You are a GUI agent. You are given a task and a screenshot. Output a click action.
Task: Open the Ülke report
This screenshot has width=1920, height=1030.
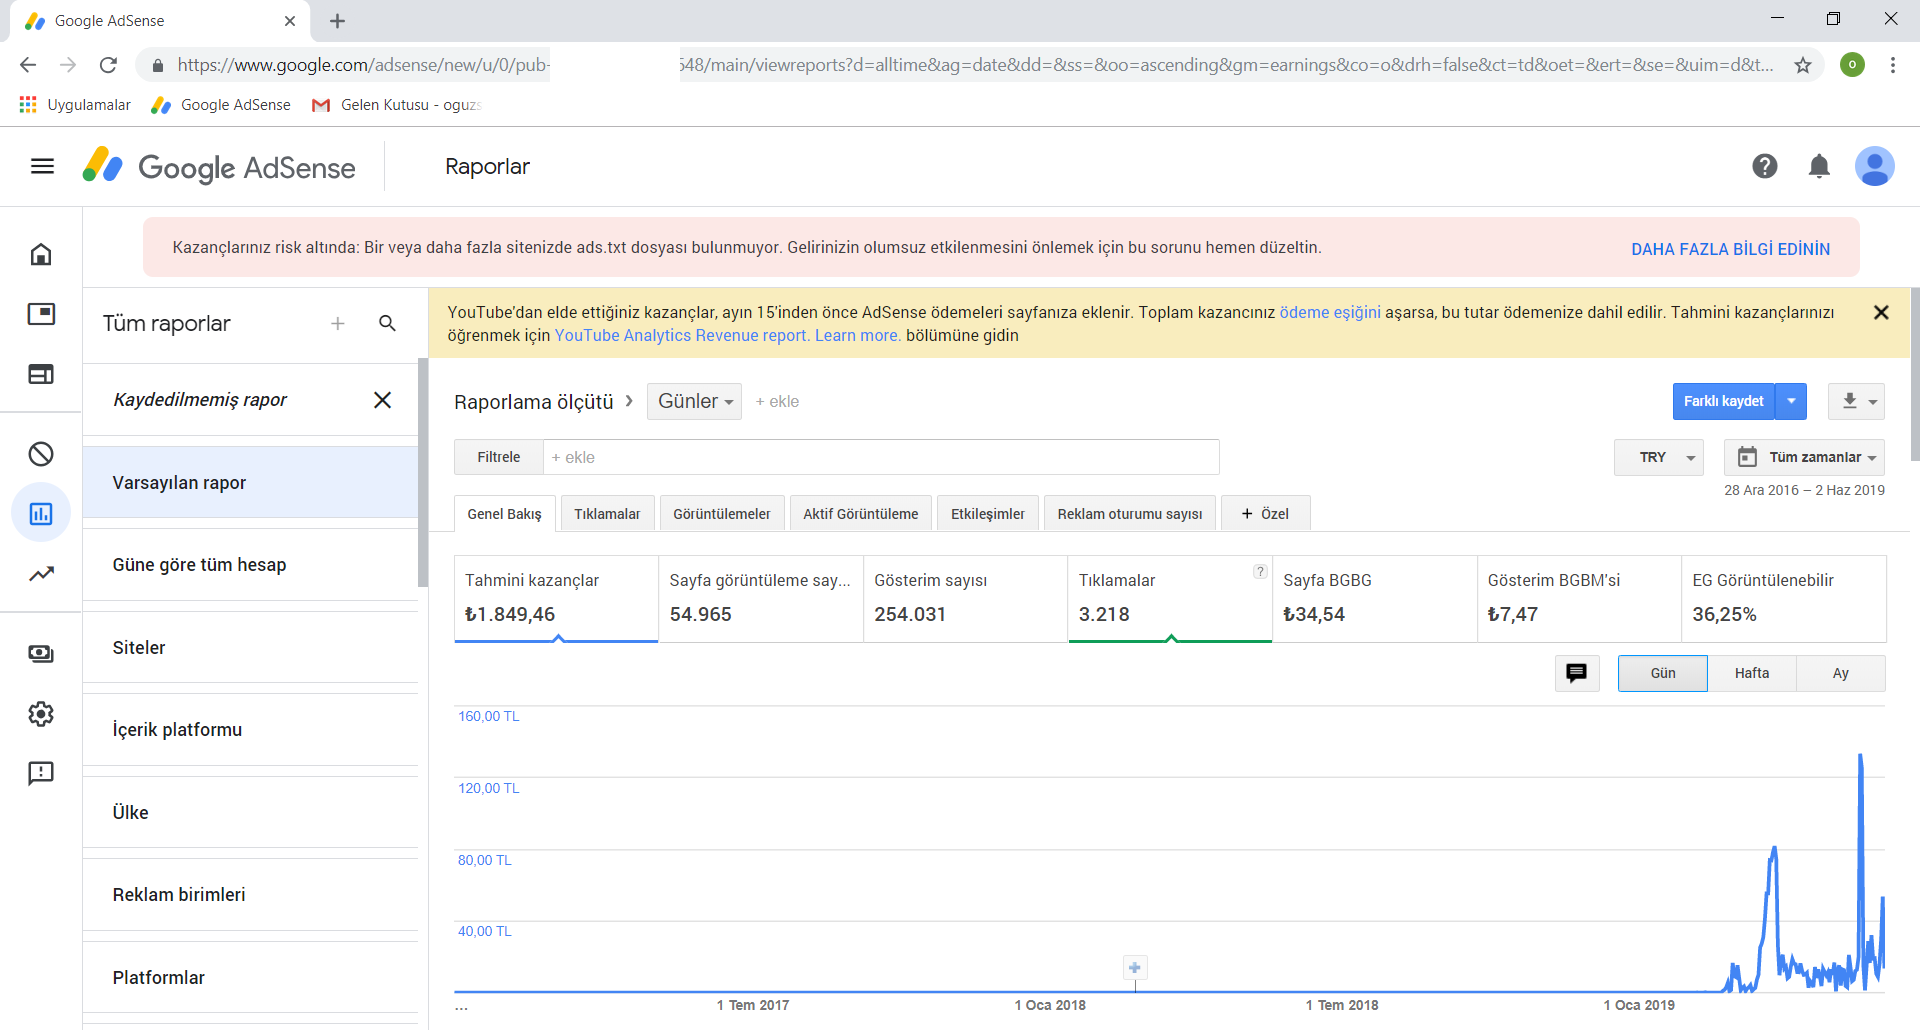click(x=250, y=812)
